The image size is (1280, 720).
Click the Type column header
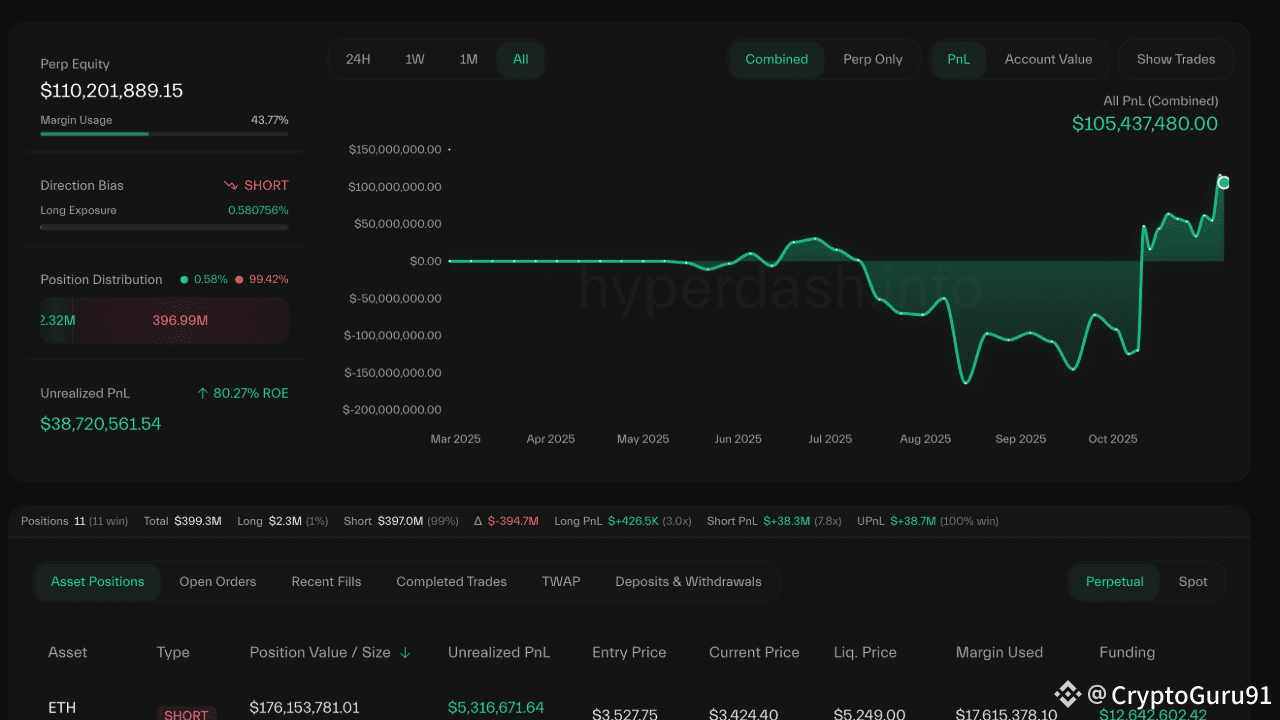173,652
